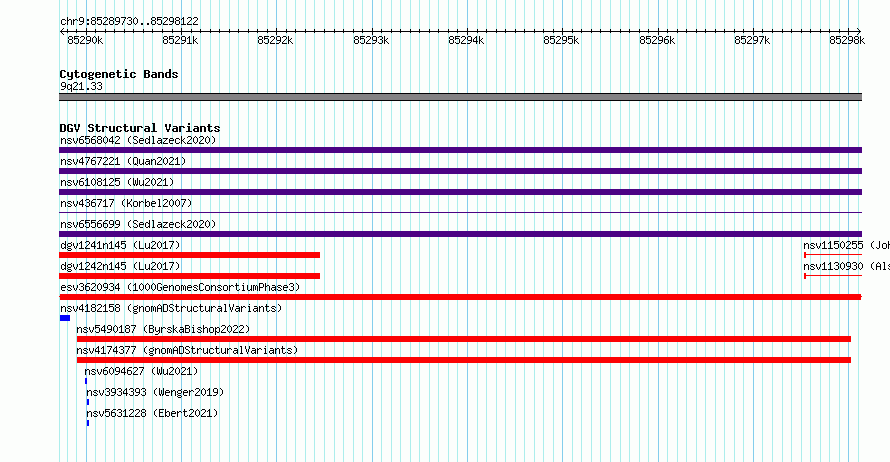
Task: Click the nsv5631228 (Ebert2021) label
Action: pyautogui.click(x=152, y=413)
